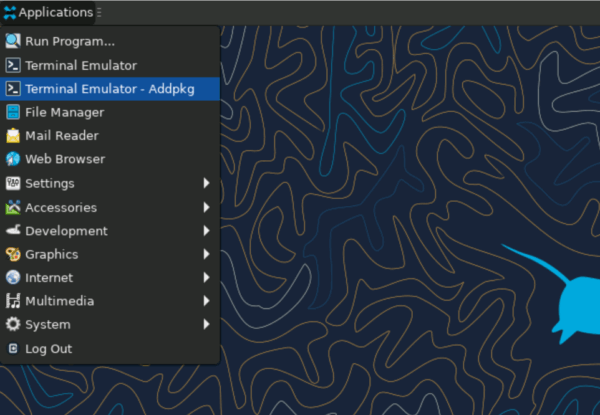This screenshot has height=415, width=600.
Task: Click the Applications panel button
Action: click(48, 13)
